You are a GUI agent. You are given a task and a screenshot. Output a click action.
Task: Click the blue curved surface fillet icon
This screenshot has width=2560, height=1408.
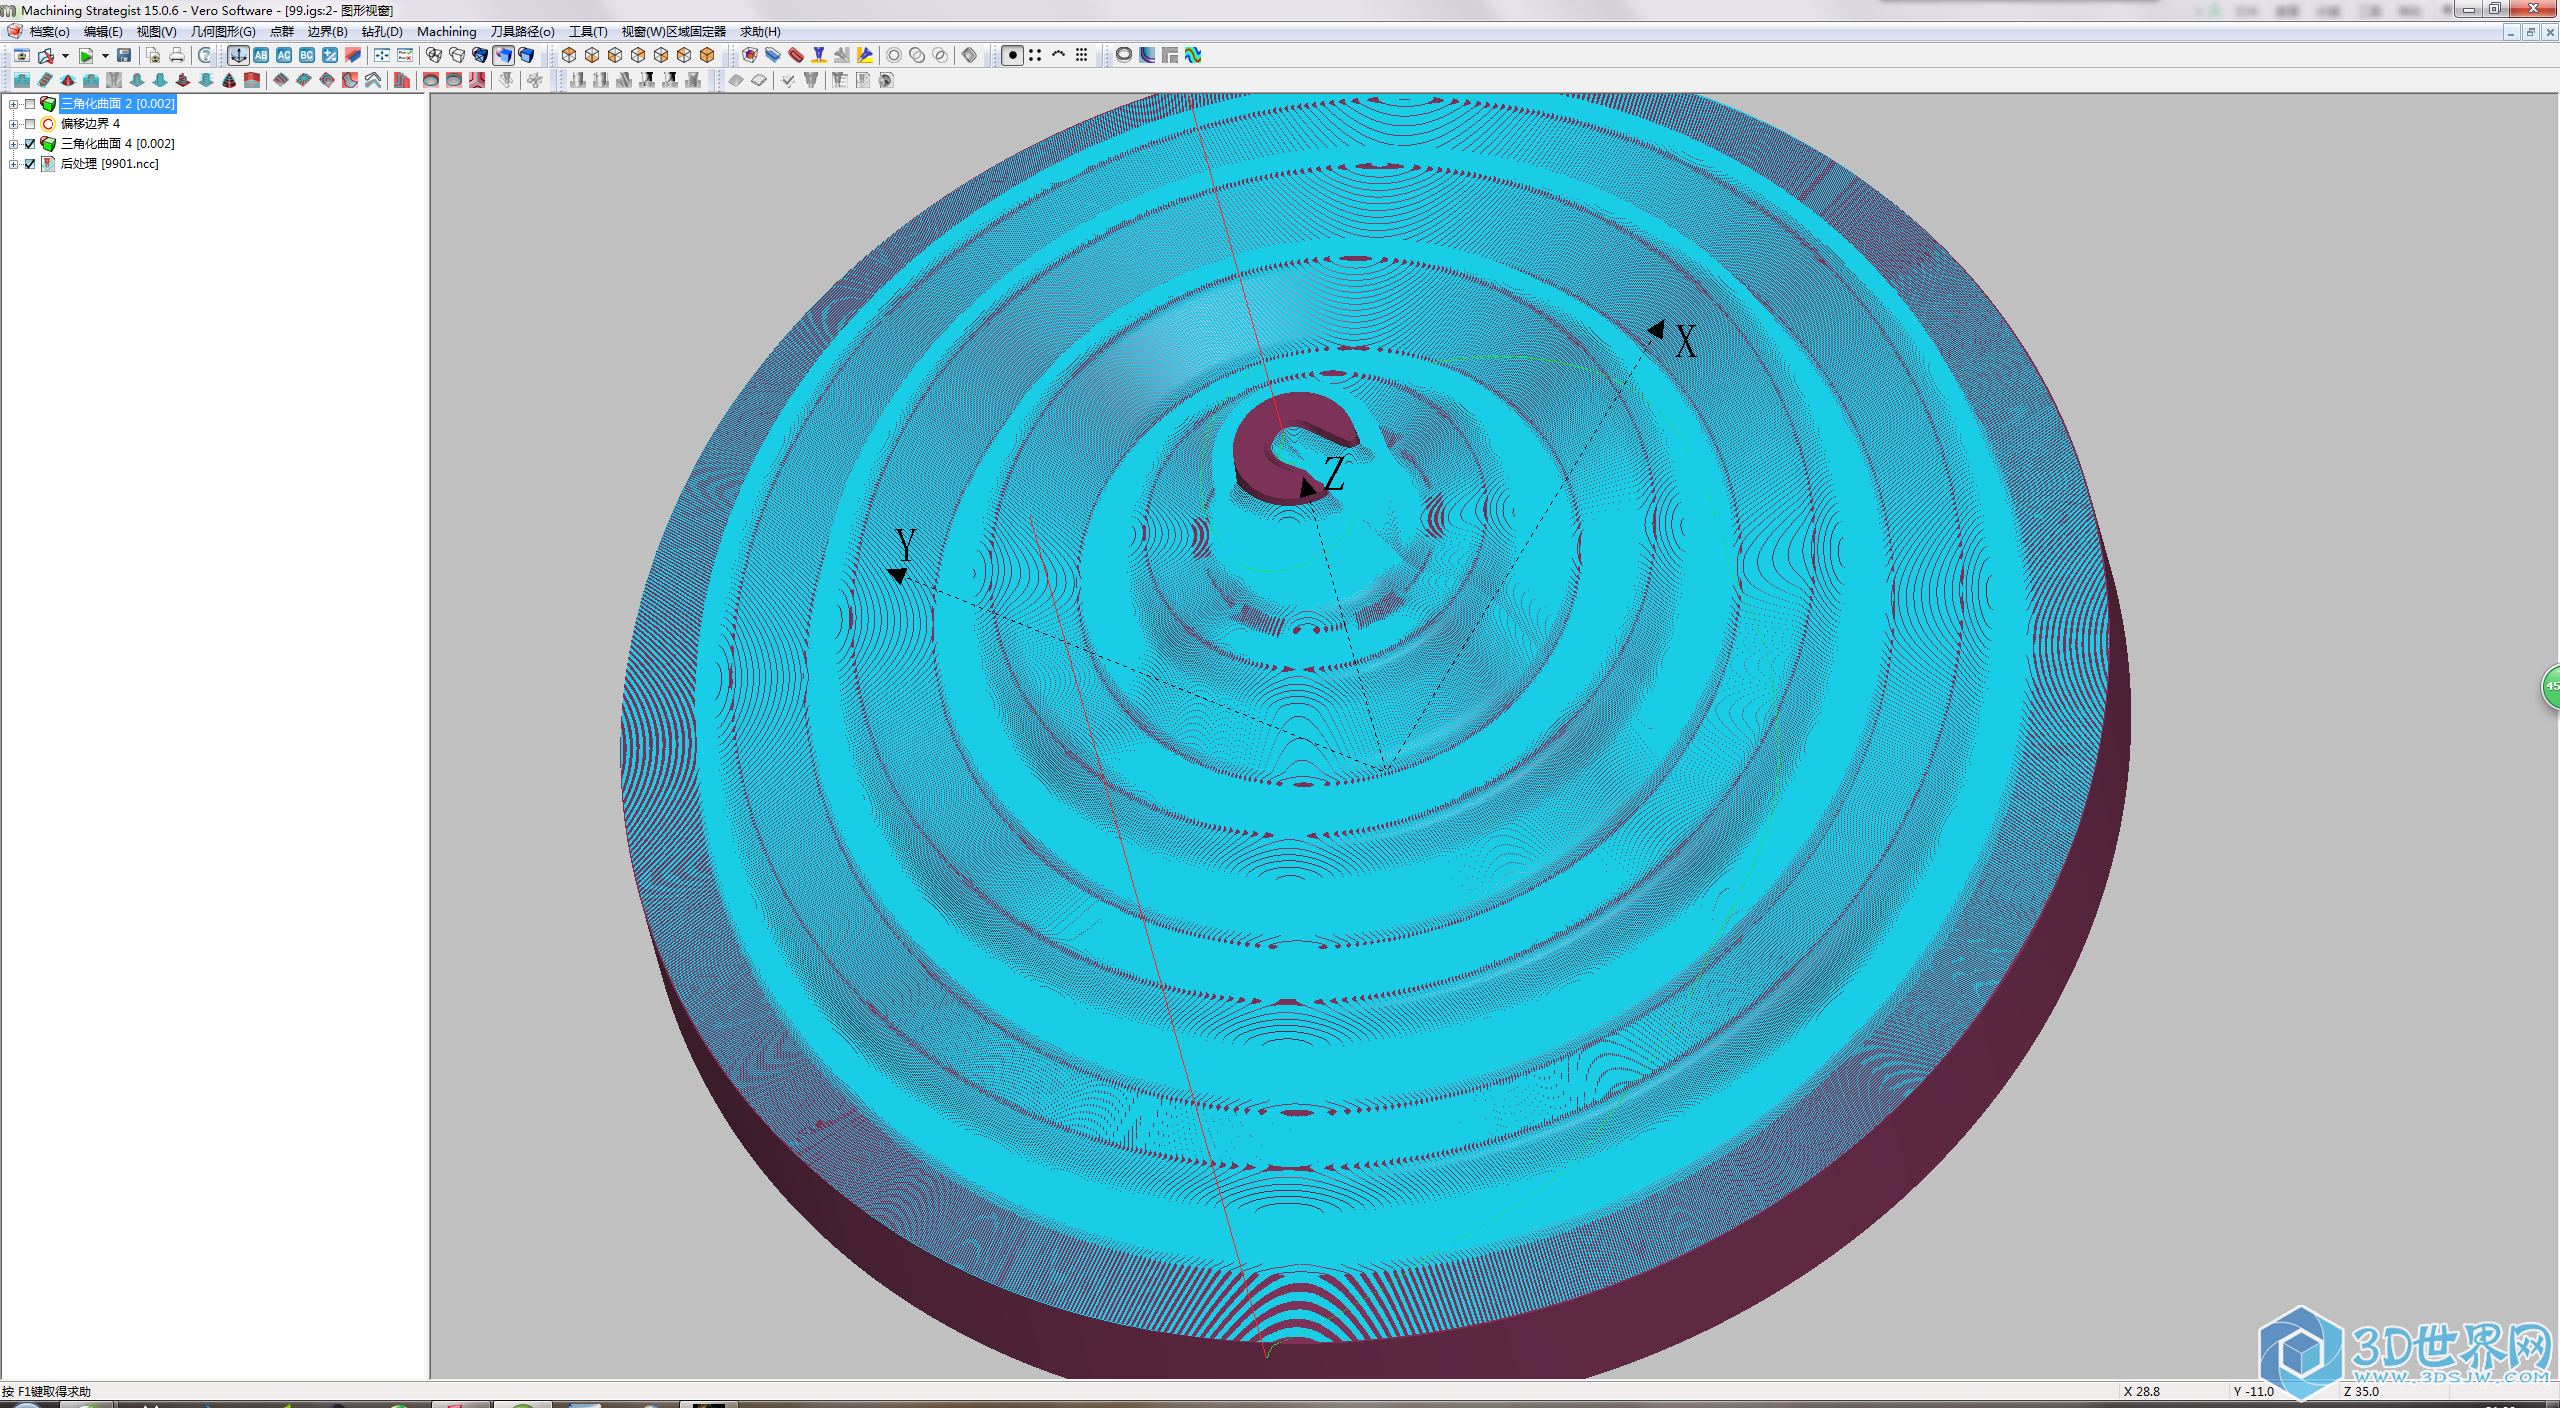(1147, 55)
